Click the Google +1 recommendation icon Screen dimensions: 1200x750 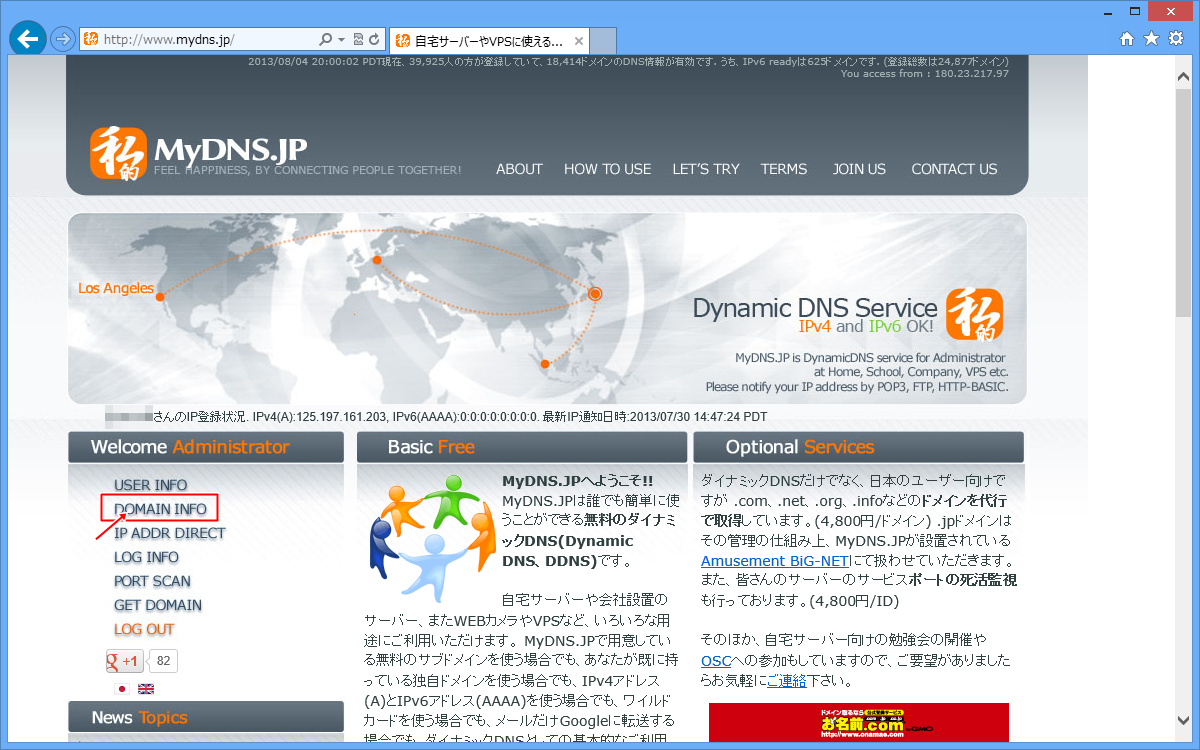pyautogui.click(x=124, y=661)
